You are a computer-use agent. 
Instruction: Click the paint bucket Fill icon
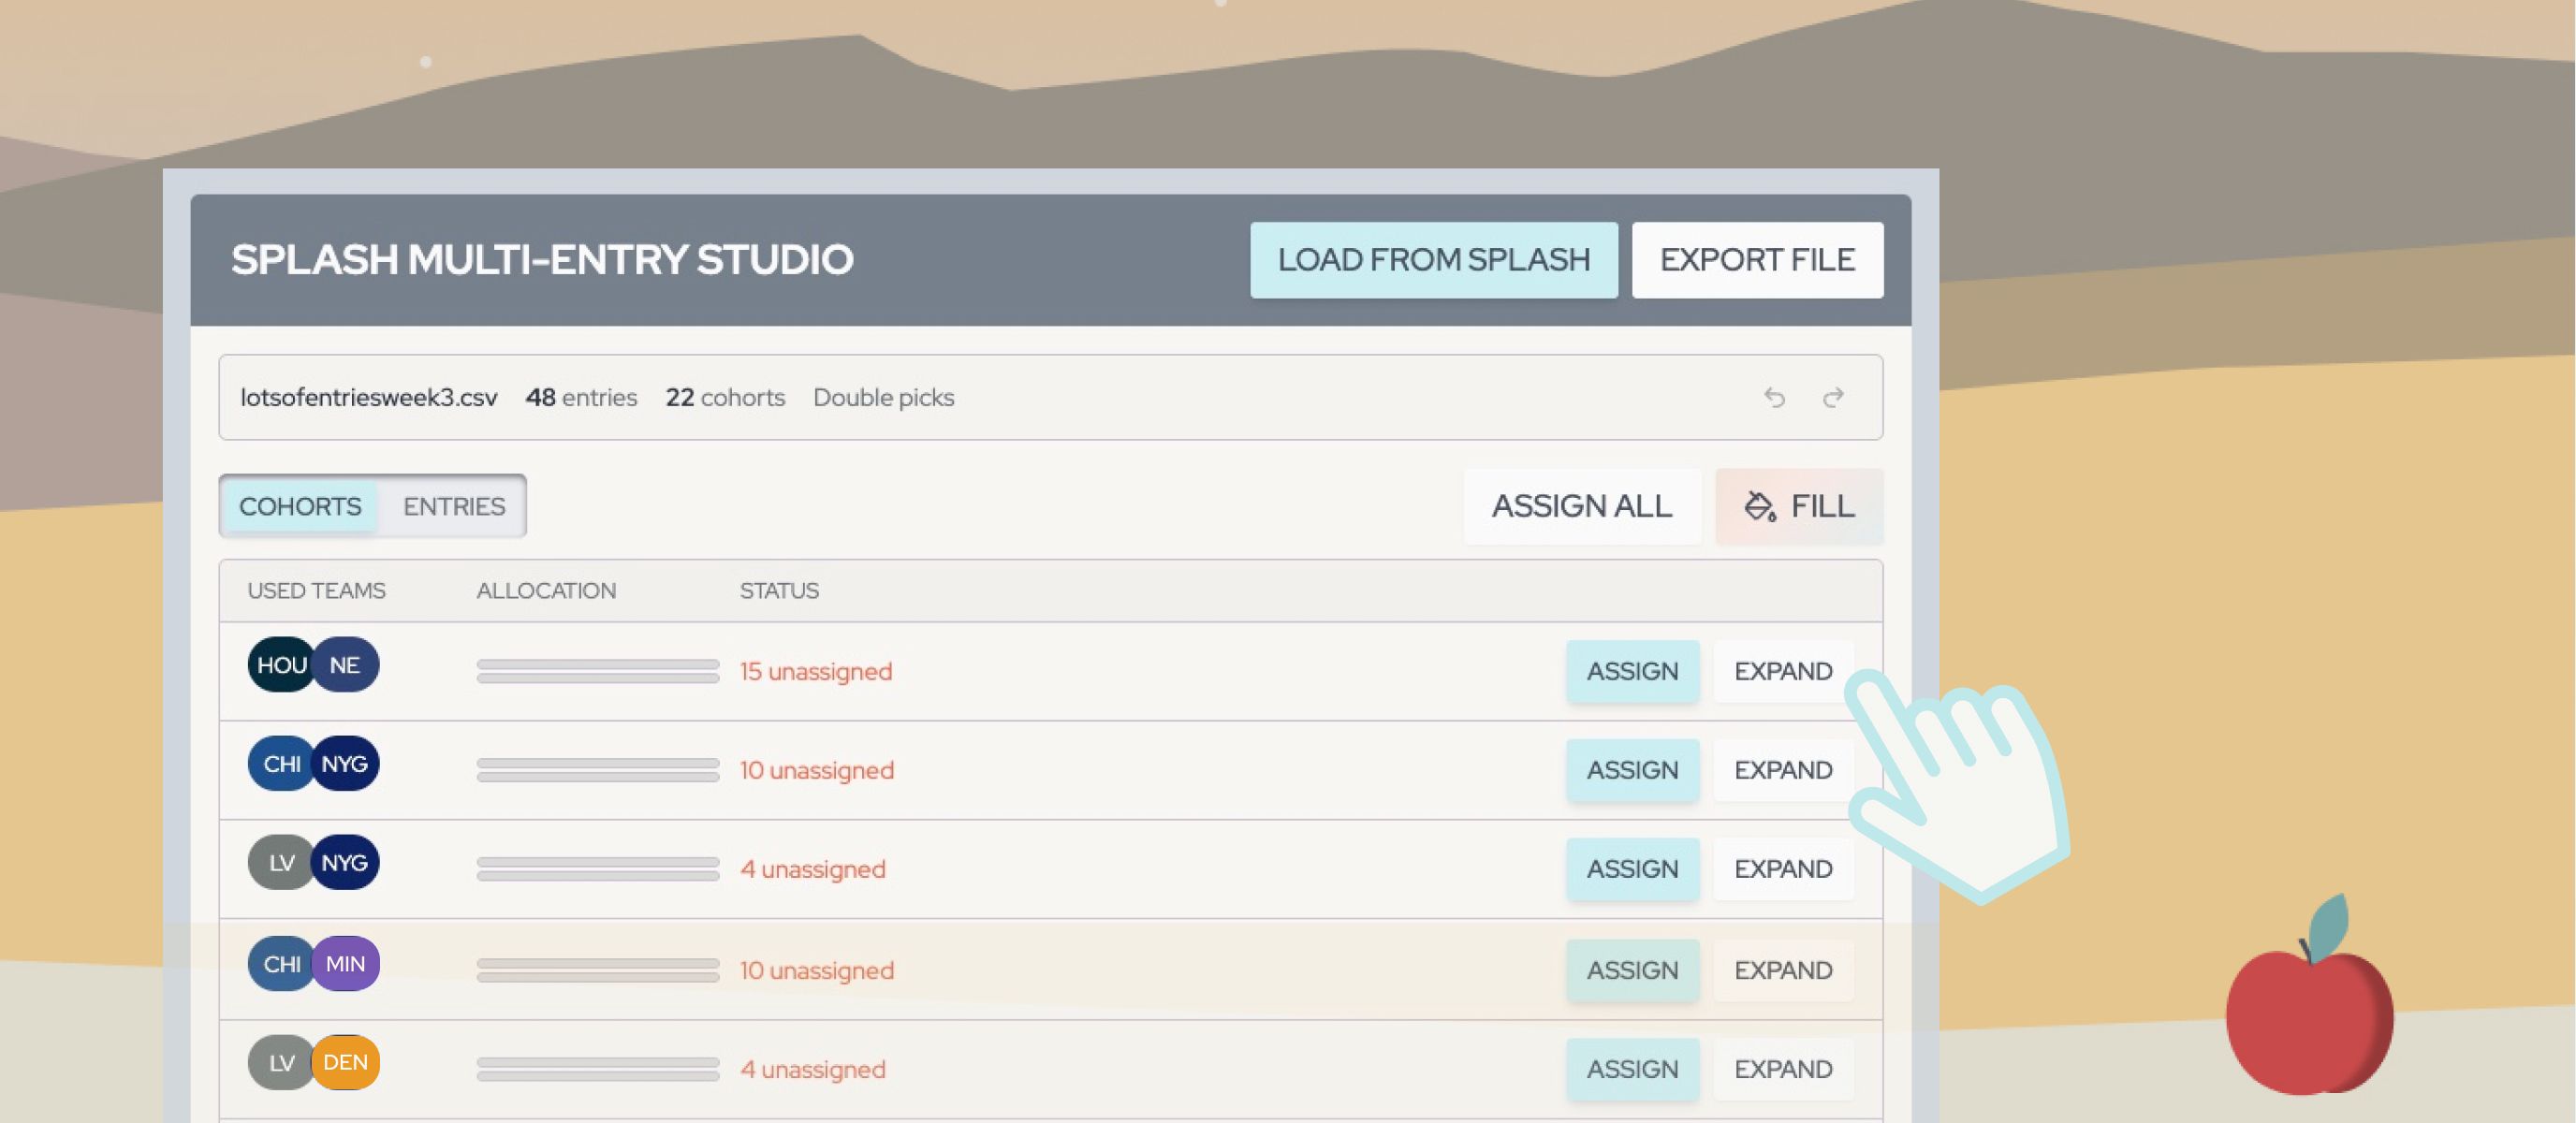pyautogui.click(x=1760, y=506)
